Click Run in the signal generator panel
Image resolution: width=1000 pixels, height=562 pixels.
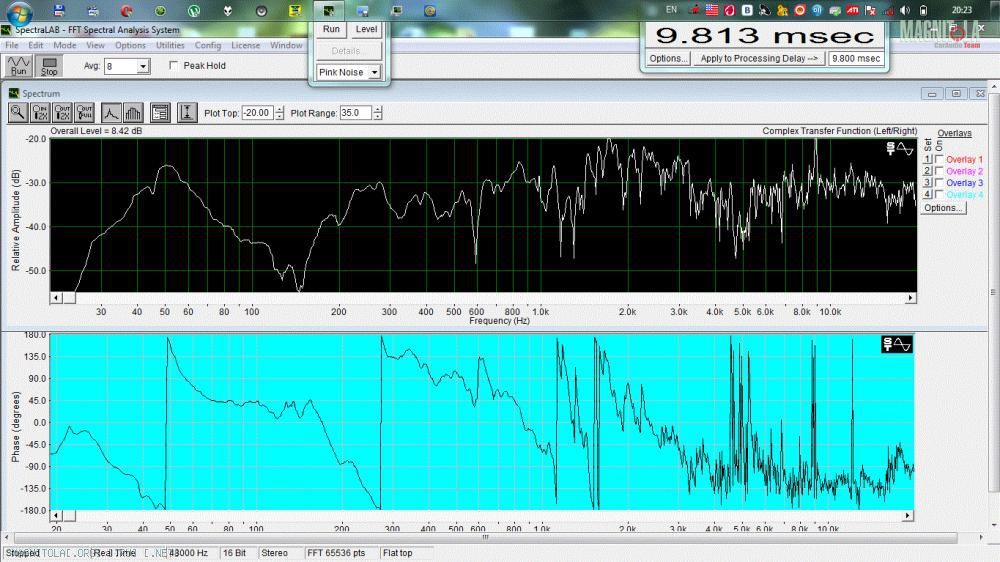(331, 29)
